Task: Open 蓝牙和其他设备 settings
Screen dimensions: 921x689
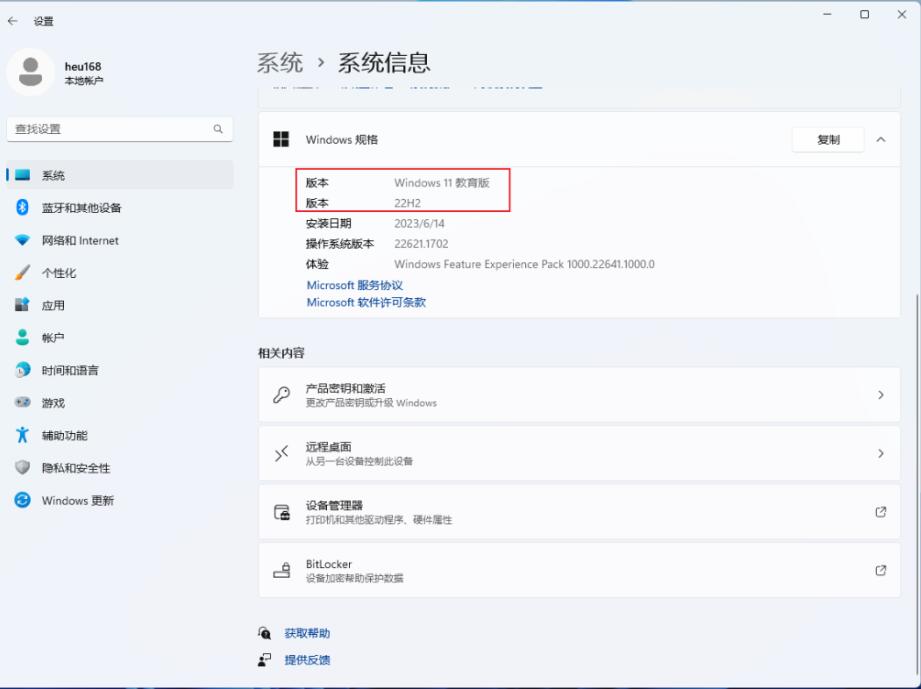Action: 120,207
